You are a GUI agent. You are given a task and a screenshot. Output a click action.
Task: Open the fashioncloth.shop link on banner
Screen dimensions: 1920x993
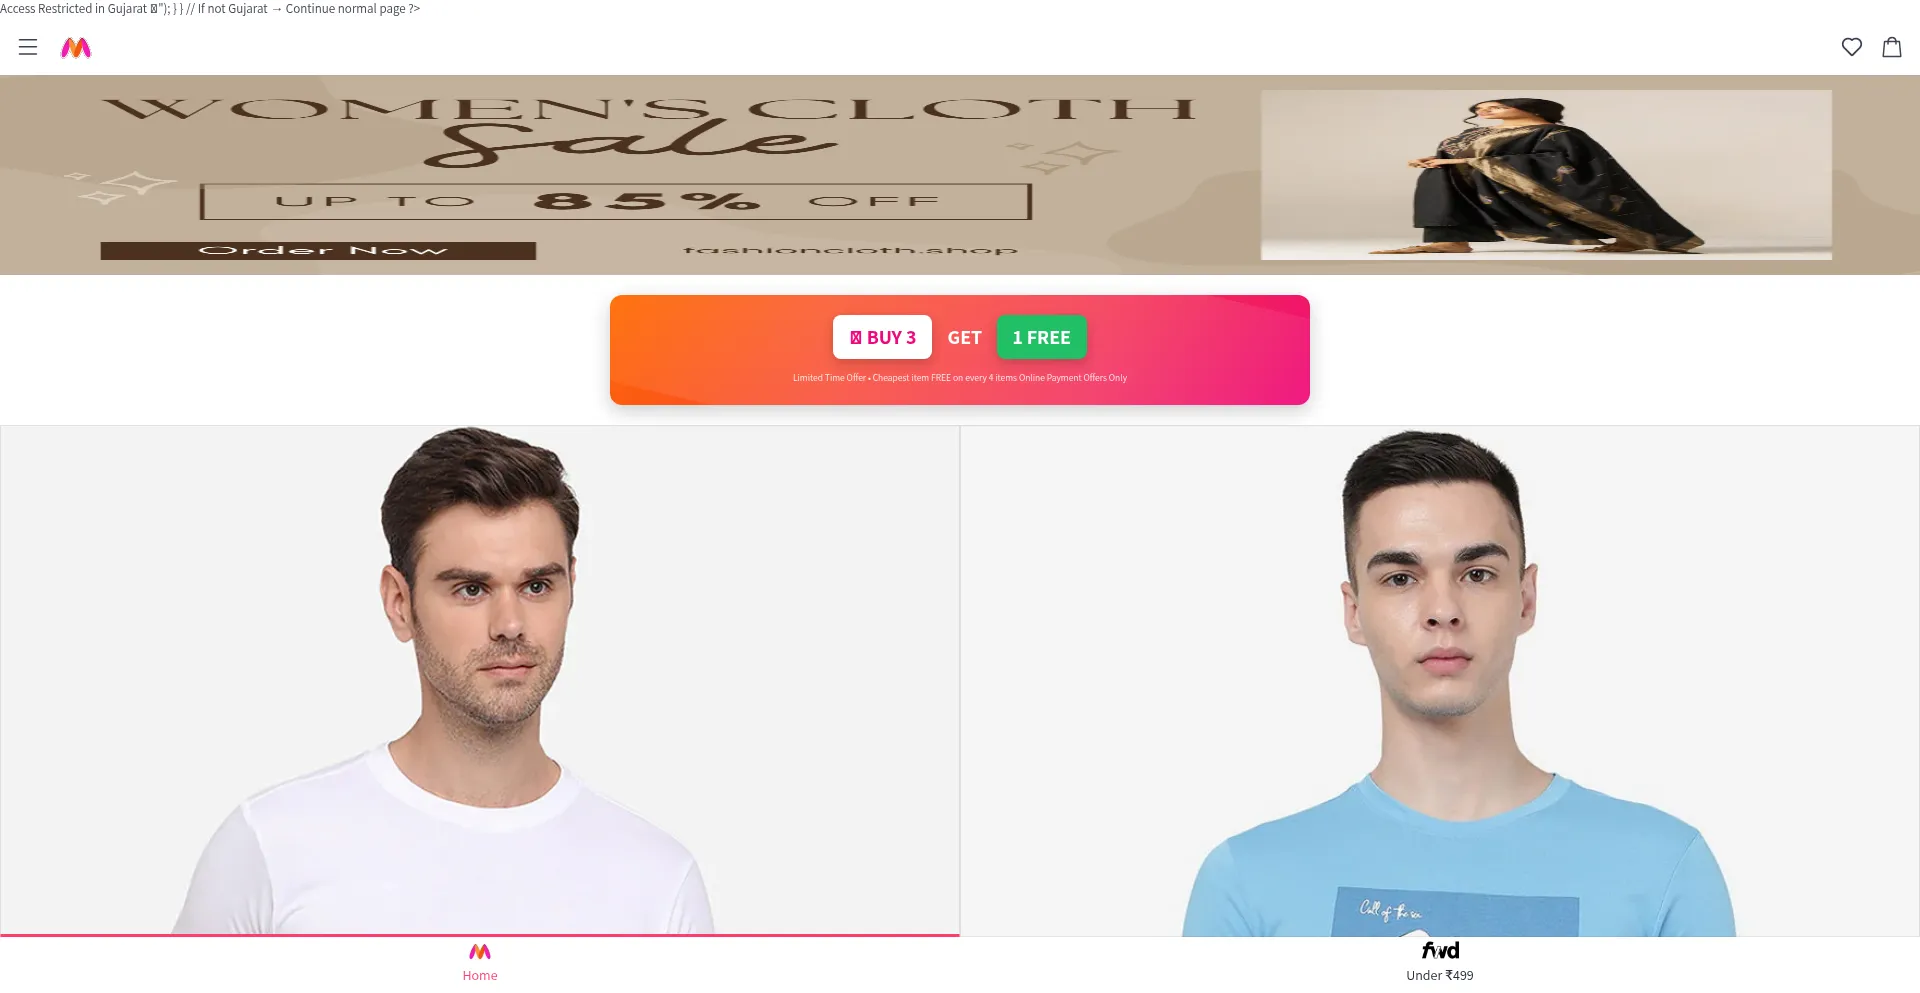(x=850, y=250)
